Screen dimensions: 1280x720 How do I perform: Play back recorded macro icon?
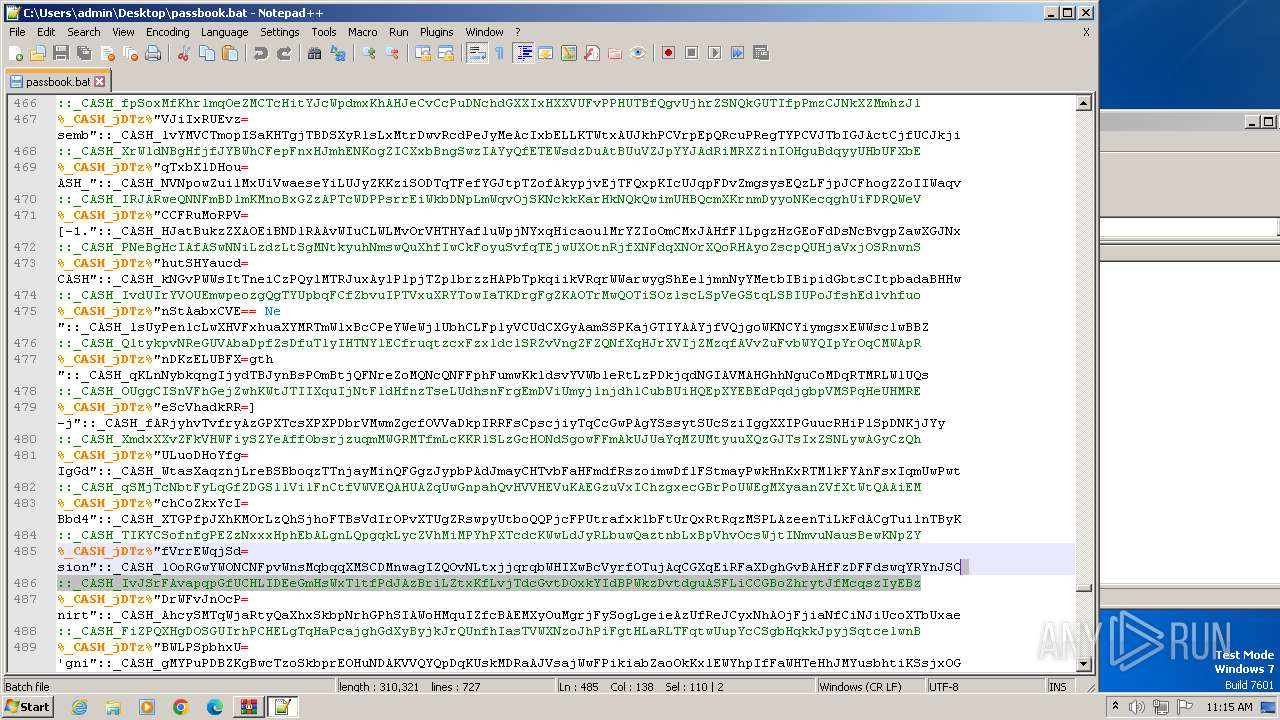714,53
